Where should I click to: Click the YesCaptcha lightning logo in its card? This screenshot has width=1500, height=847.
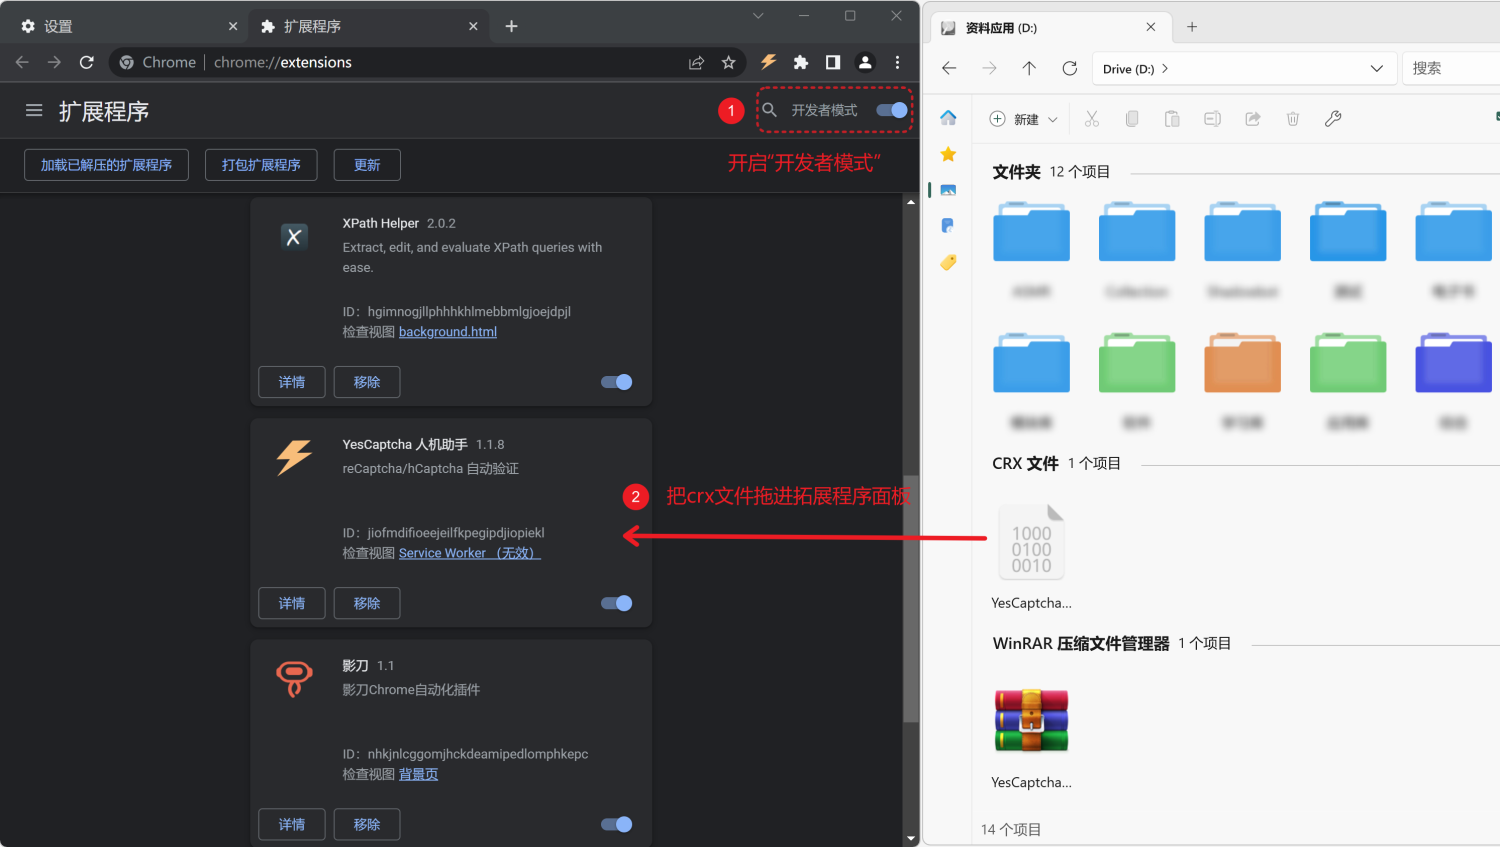(294, 457)
